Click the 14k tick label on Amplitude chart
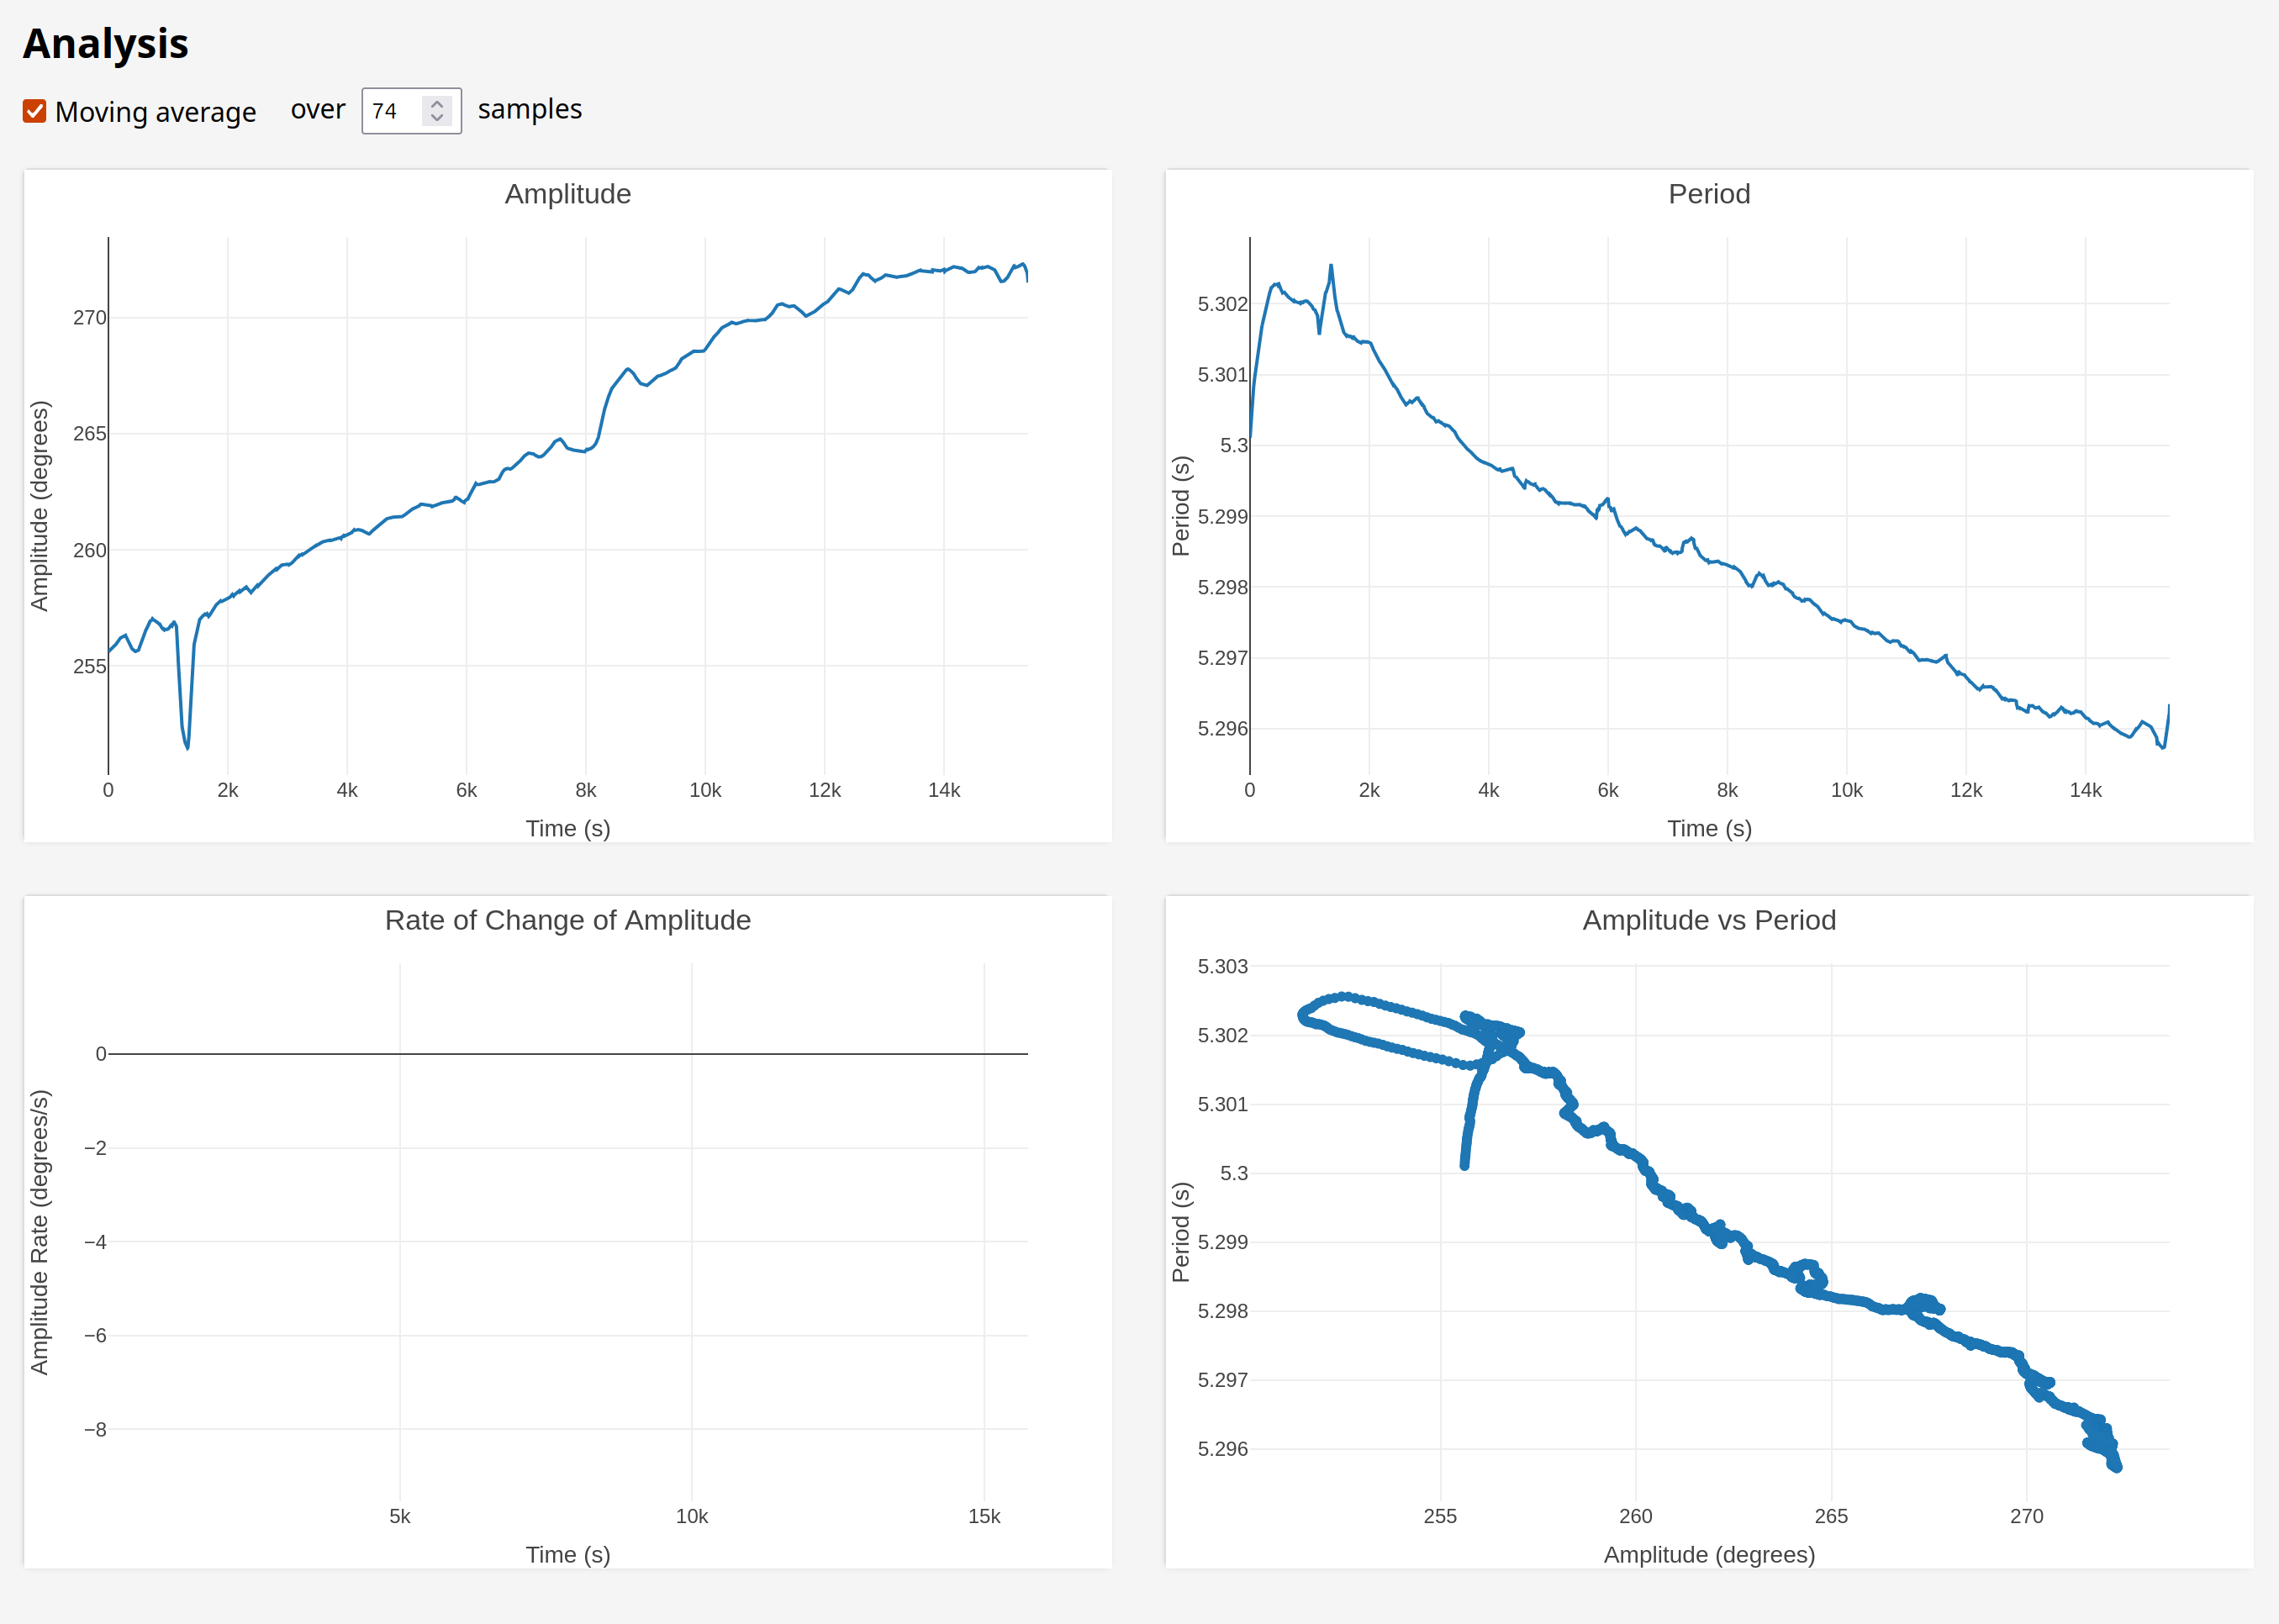Image resolution: width=2279 pixels, height=1624 pixels. click(x=943, y=790)
